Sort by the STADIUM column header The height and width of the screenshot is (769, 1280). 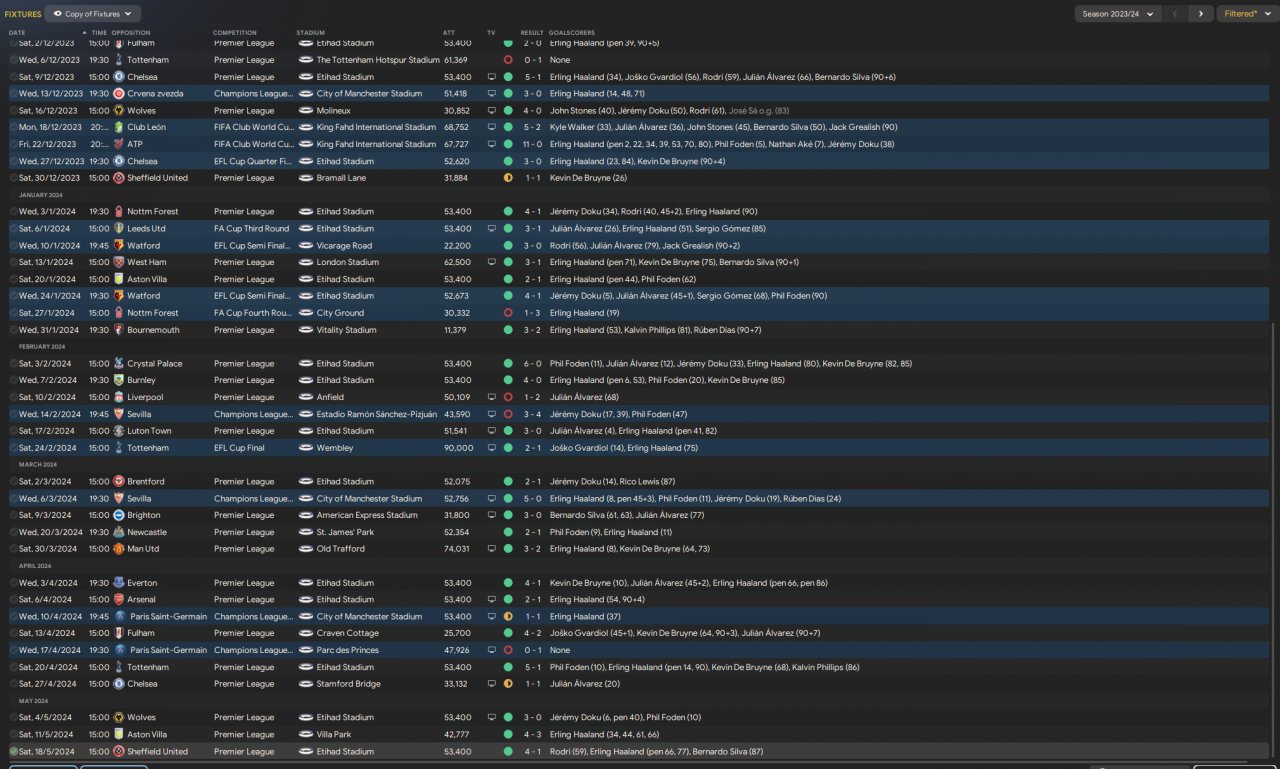click(x=311, y=33)
